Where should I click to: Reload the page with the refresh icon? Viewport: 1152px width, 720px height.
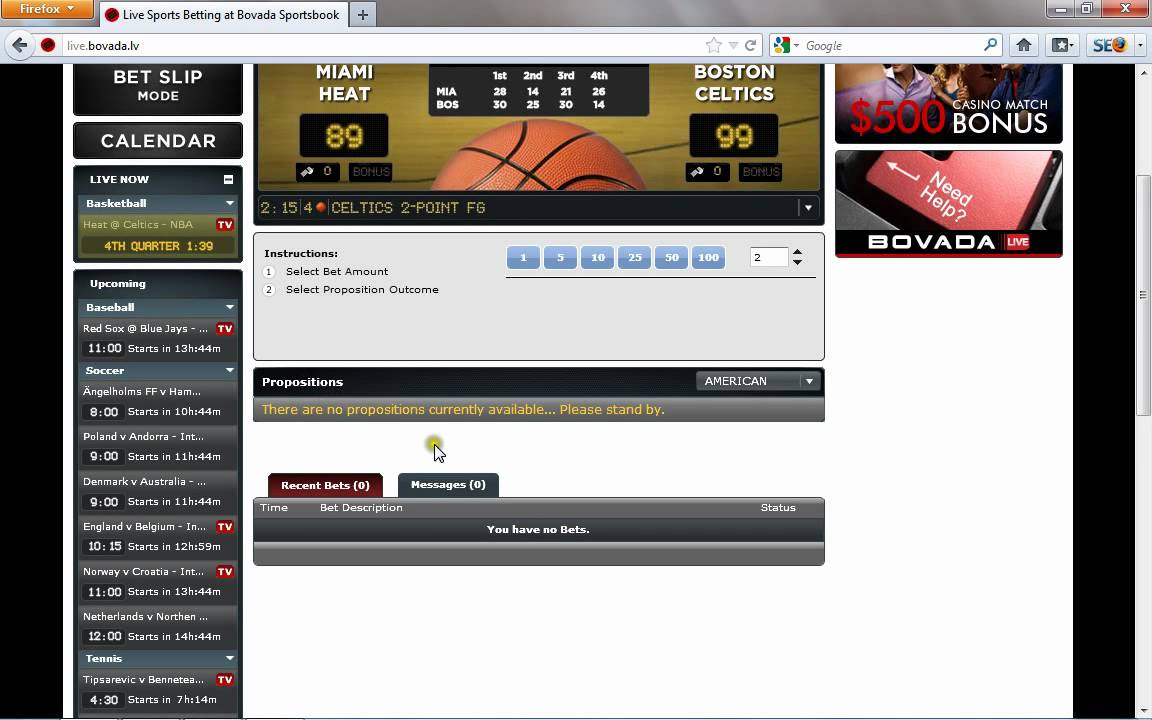[751, 46]
